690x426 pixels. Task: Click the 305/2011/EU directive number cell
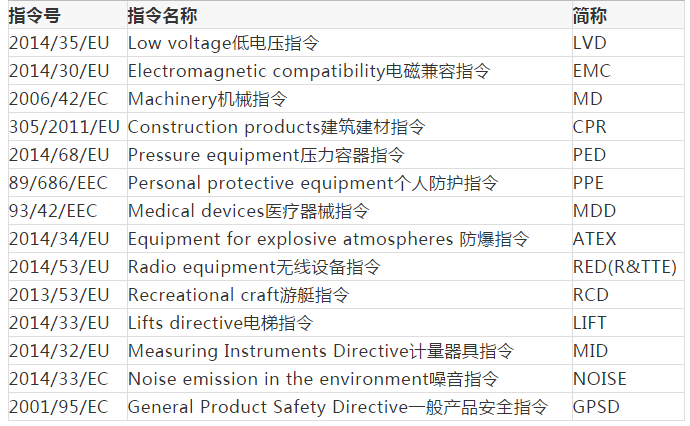pos(64,127)
